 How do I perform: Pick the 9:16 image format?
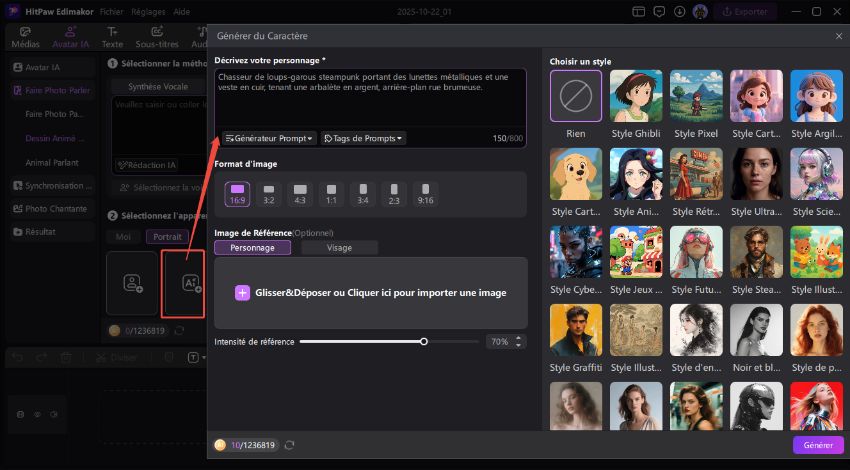[425, 191]
